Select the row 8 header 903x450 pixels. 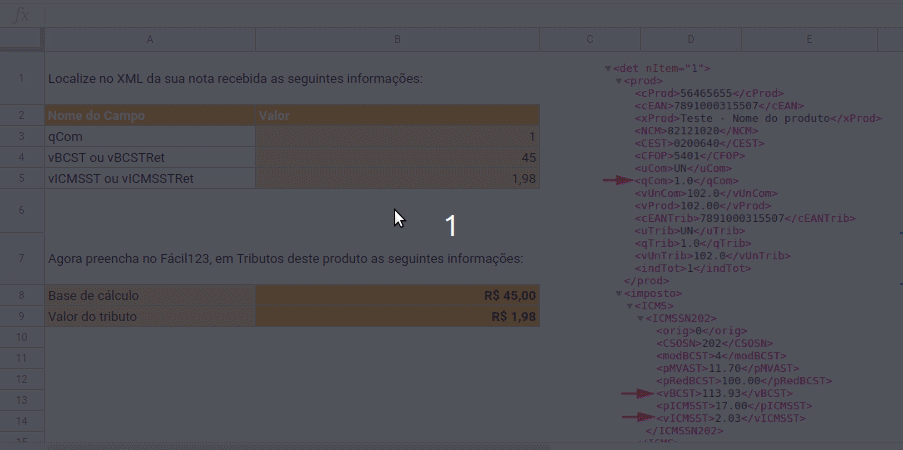21,296
